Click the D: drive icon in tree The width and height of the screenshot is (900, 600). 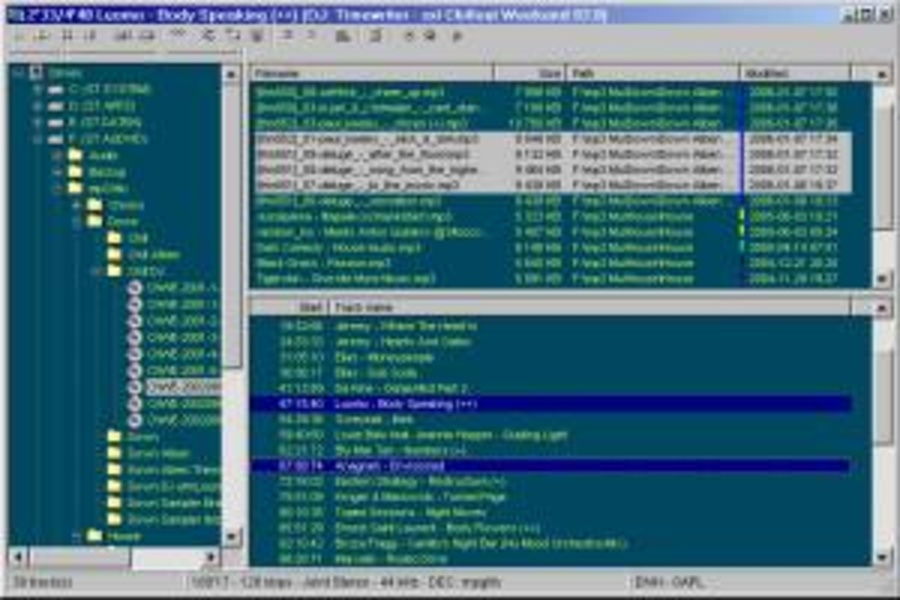click(56, 106)
